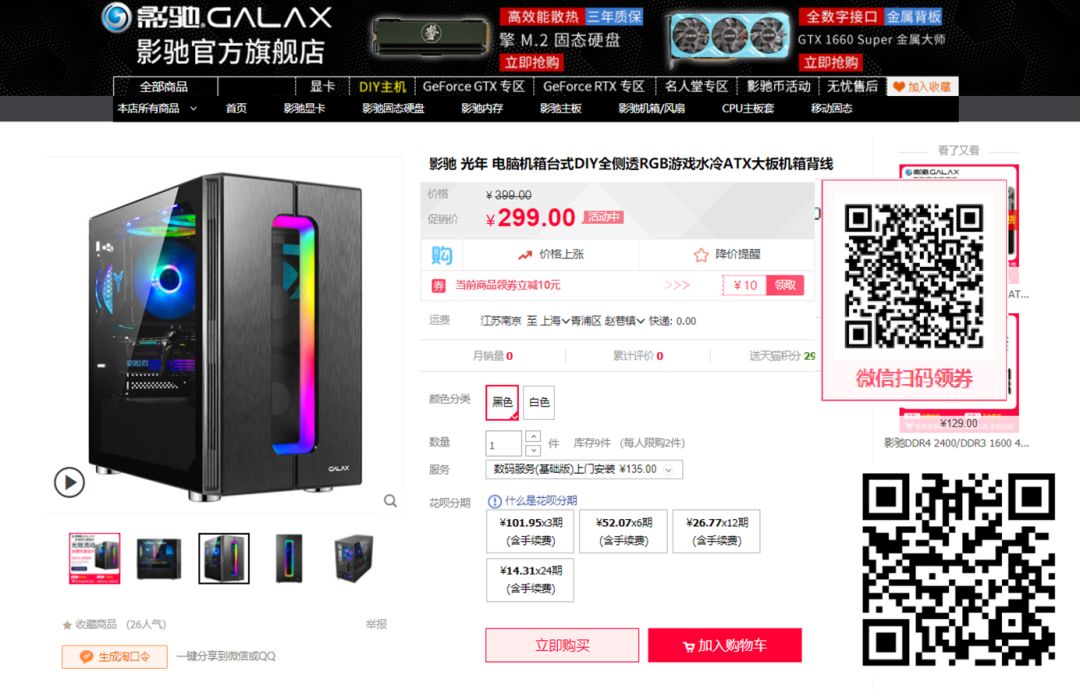The image size is (1080, 690).
Task: Choose the ¥101.95x3期 installment plan
Action: (530, 531)
